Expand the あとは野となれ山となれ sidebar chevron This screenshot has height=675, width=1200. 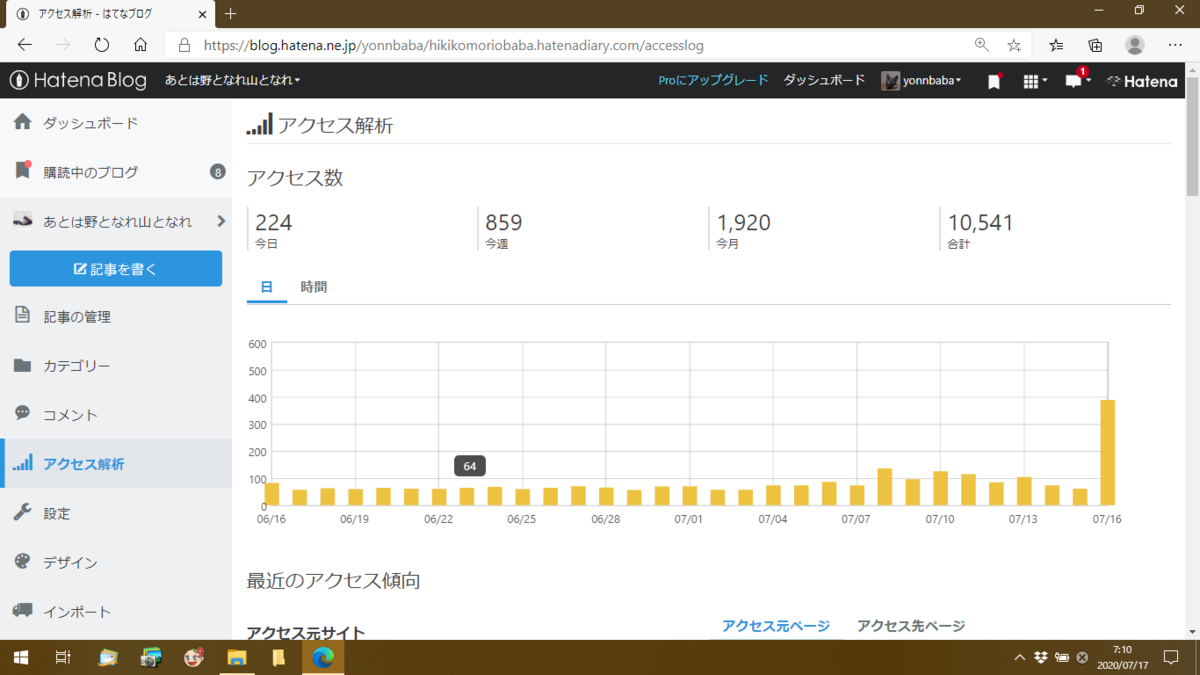pos(221,221)
